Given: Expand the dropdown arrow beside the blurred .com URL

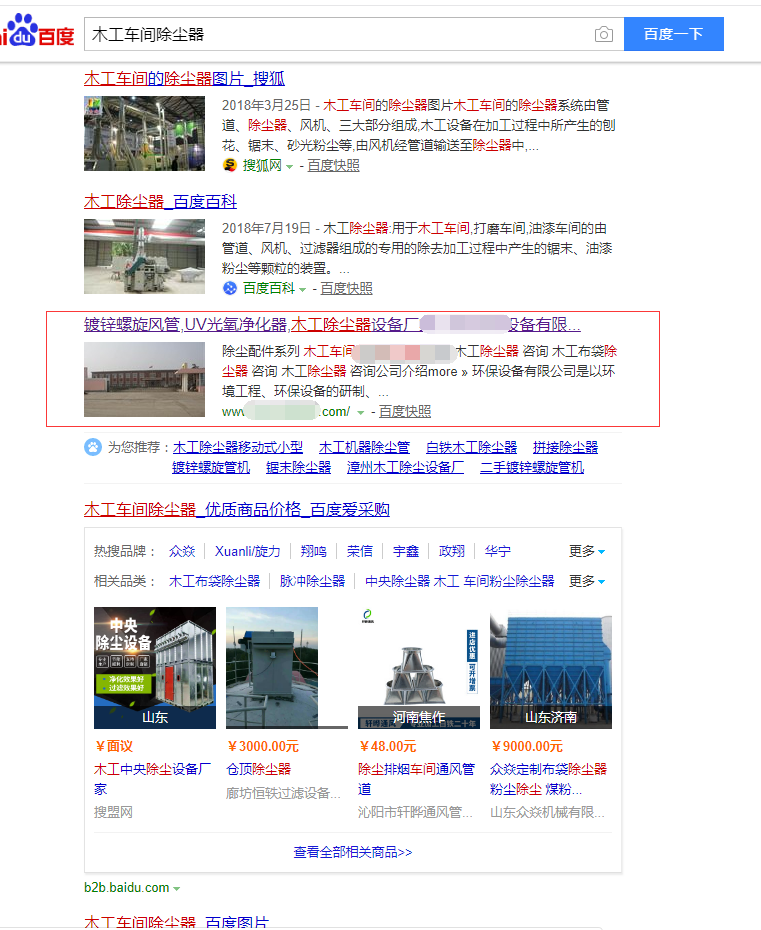Looking at the screenshot, I should point(360,412).
